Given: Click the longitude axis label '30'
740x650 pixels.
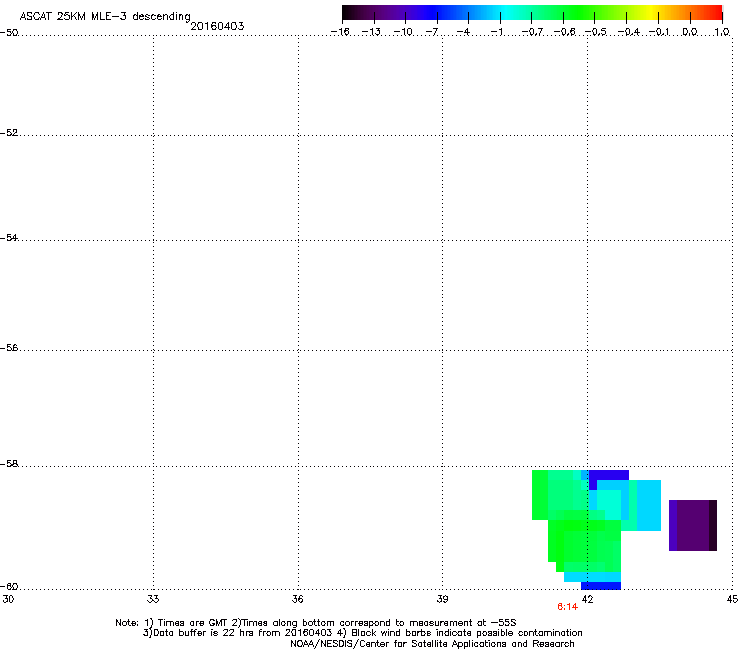Looking at the screenshot, I should pyautogui.click(x=8, y=599).
